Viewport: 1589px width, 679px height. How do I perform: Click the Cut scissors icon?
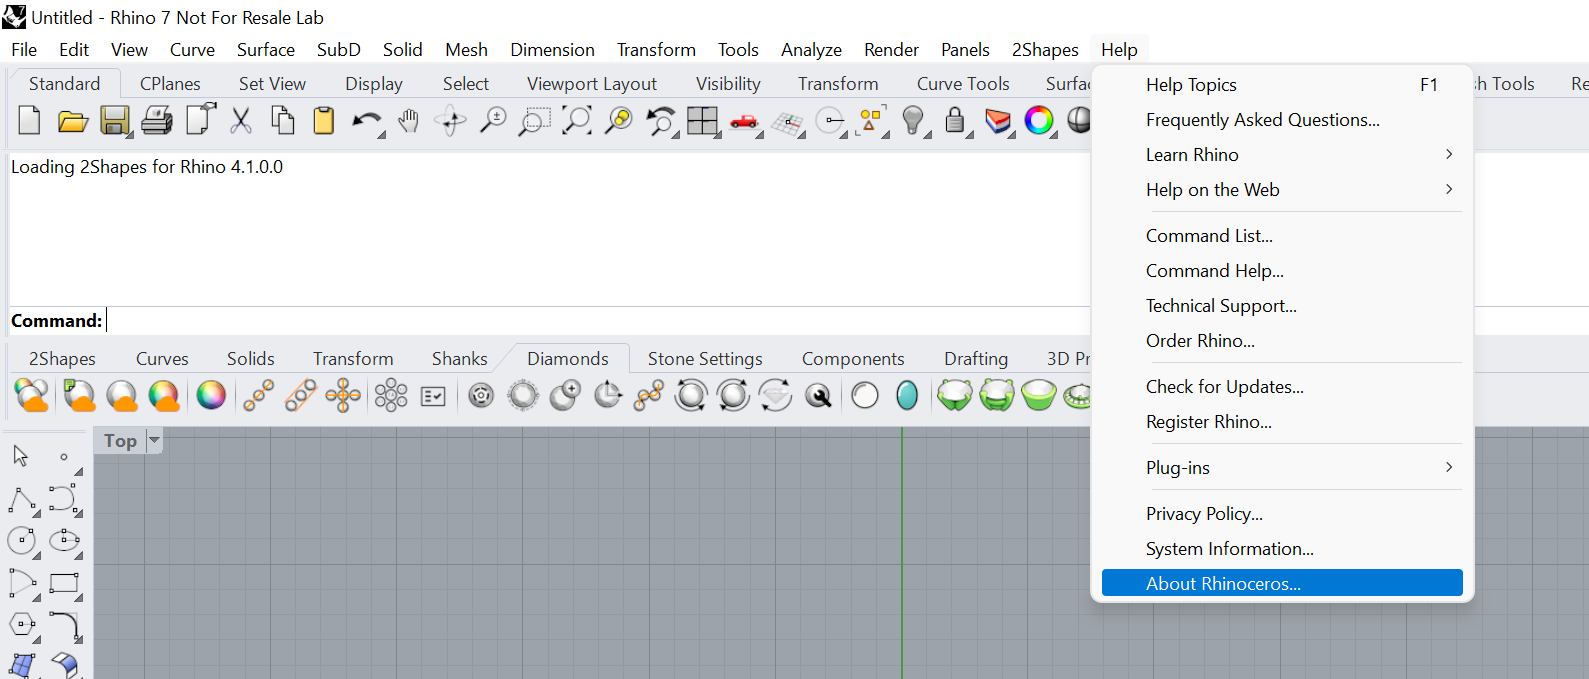coord(240,121)
